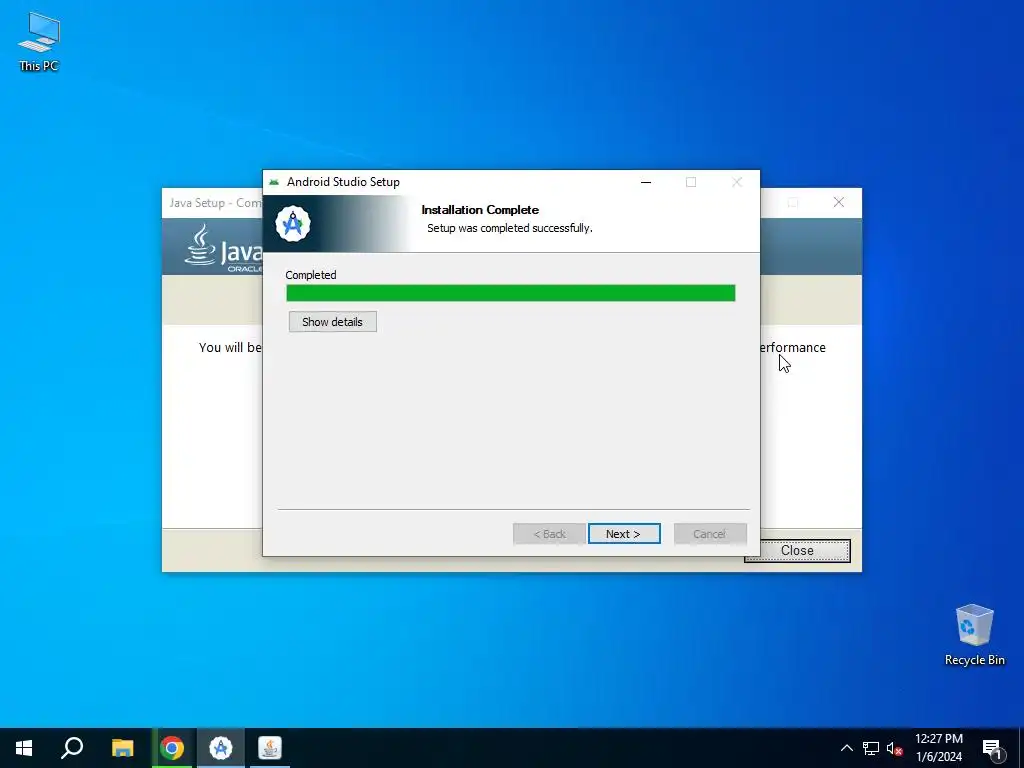Minimize the Android Studio Setup window

point(646,182)
